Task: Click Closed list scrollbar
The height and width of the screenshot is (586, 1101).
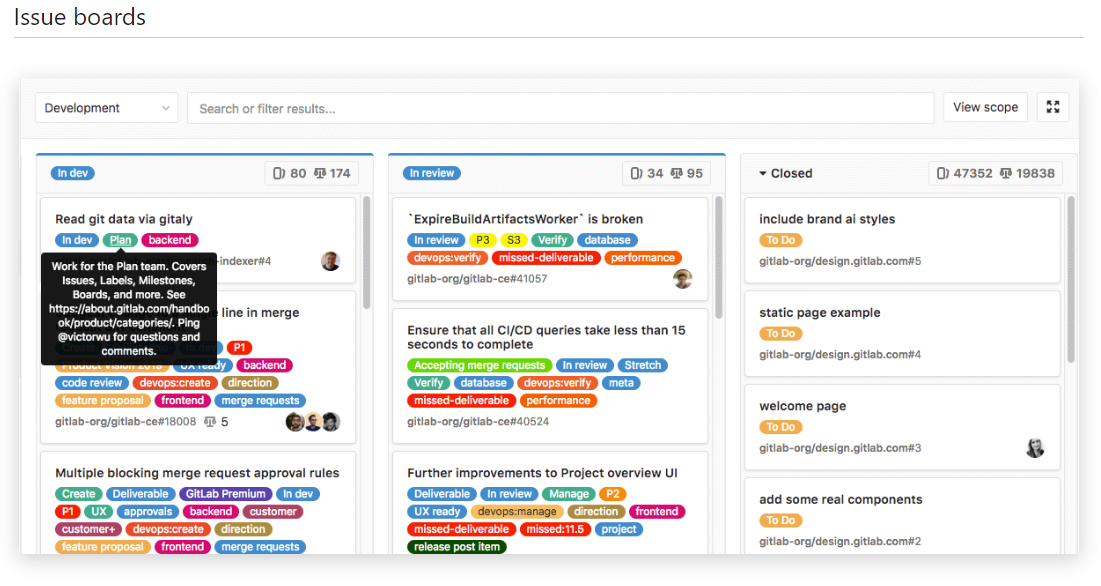Action: [1071, 279]
